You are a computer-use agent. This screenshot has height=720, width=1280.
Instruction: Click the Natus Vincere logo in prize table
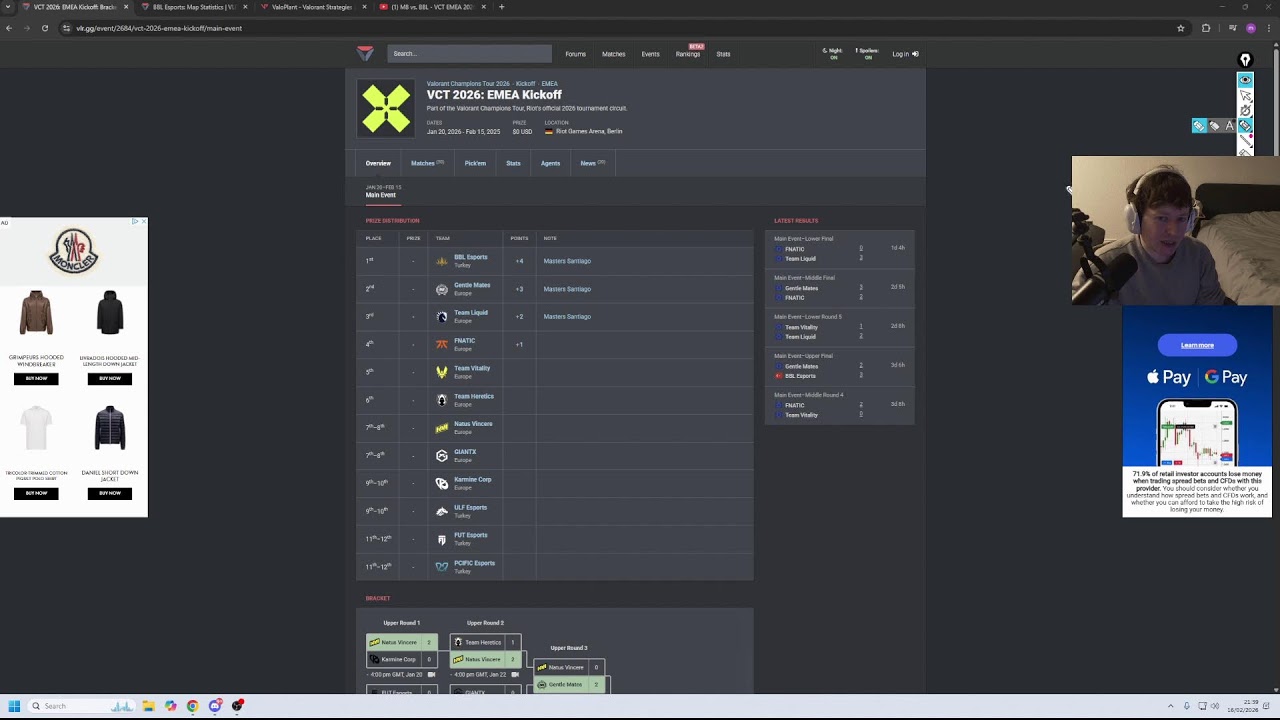(x=442, y=428)
